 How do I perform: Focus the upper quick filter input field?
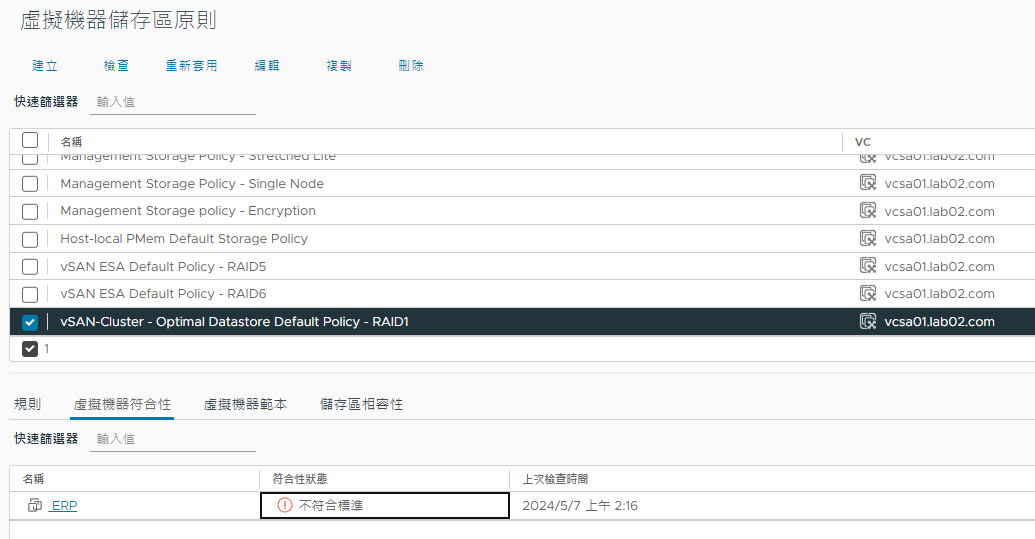(x=173, y=102)
